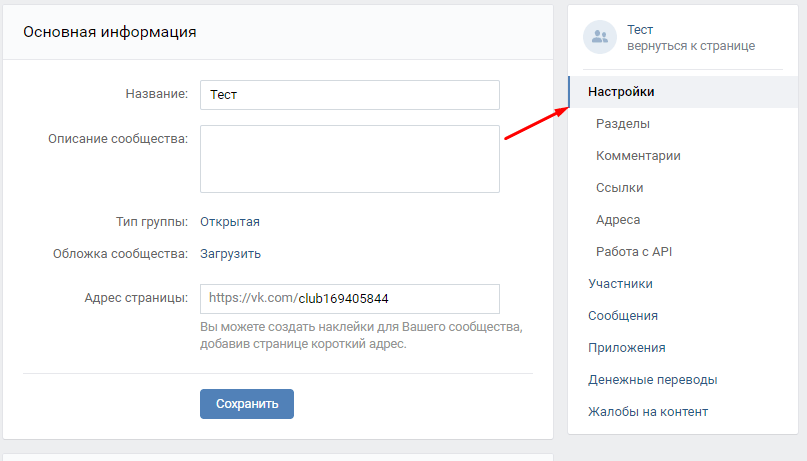Go to Комментарии settings
The width and height of the screenshot is (807, 461).
(x=638, y=156)
